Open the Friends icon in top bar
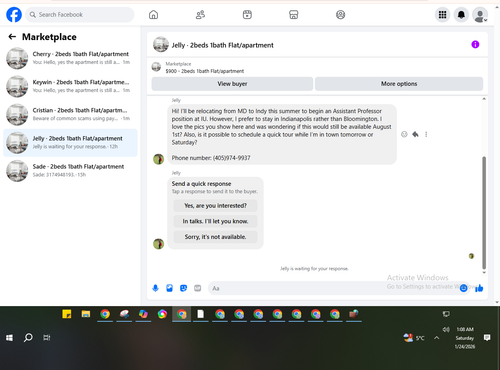 click(x=200, y=15)
